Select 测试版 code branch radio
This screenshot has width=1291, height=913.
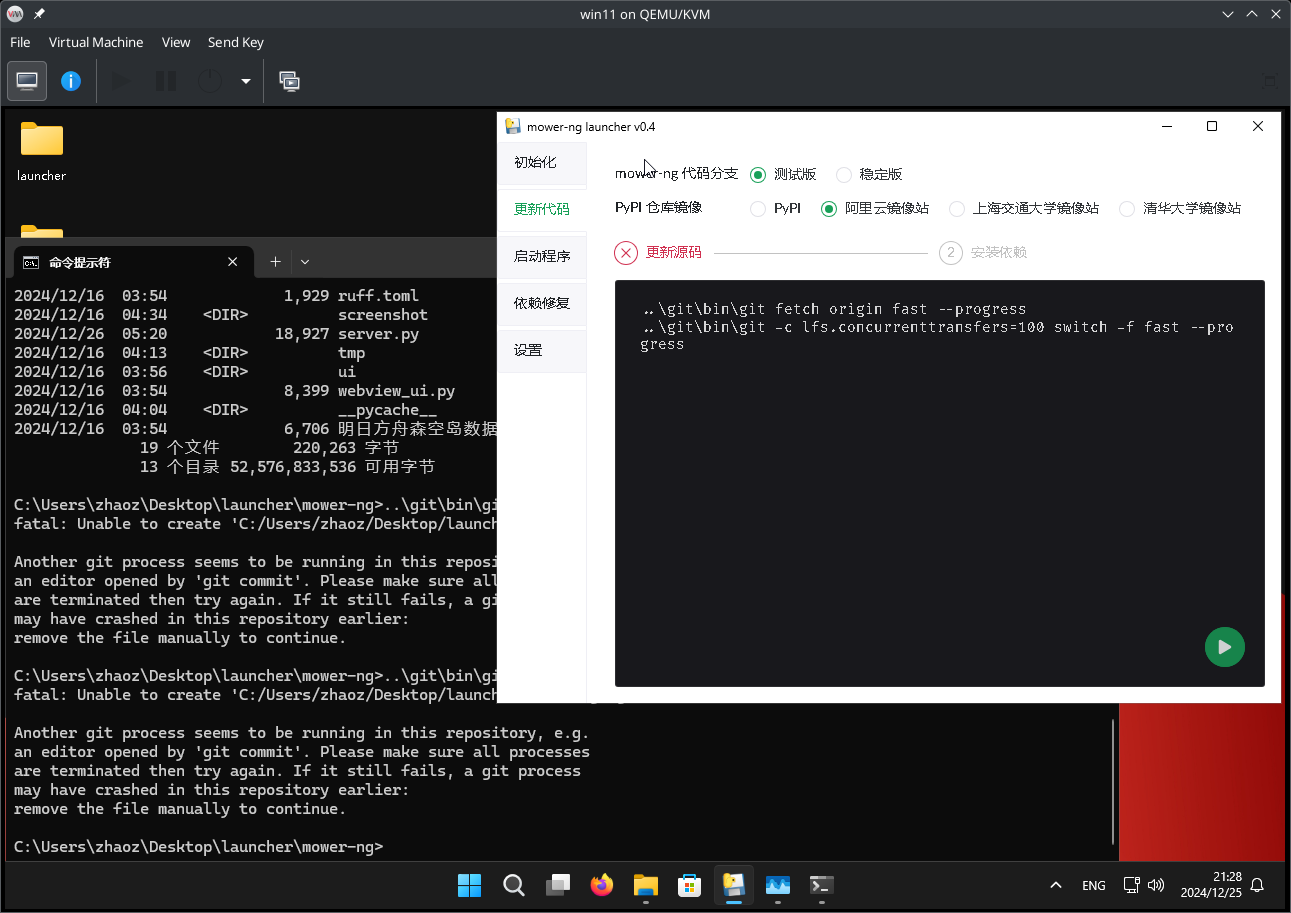tap(758, 174)
